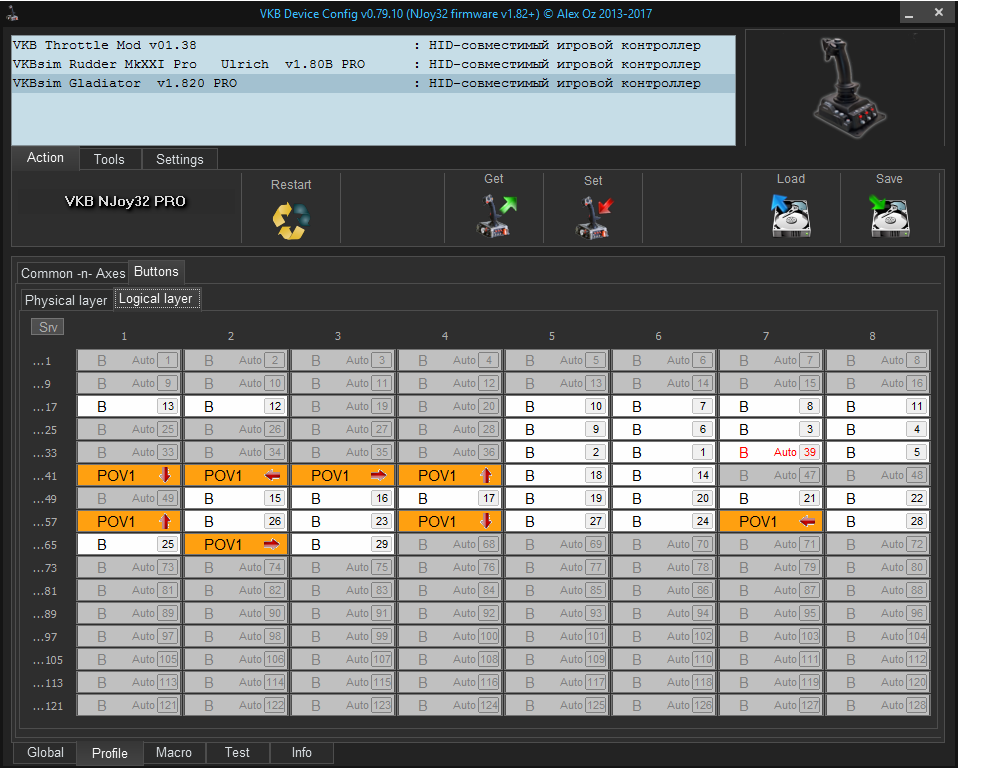Open the Action tab

(x=45, y=158)
